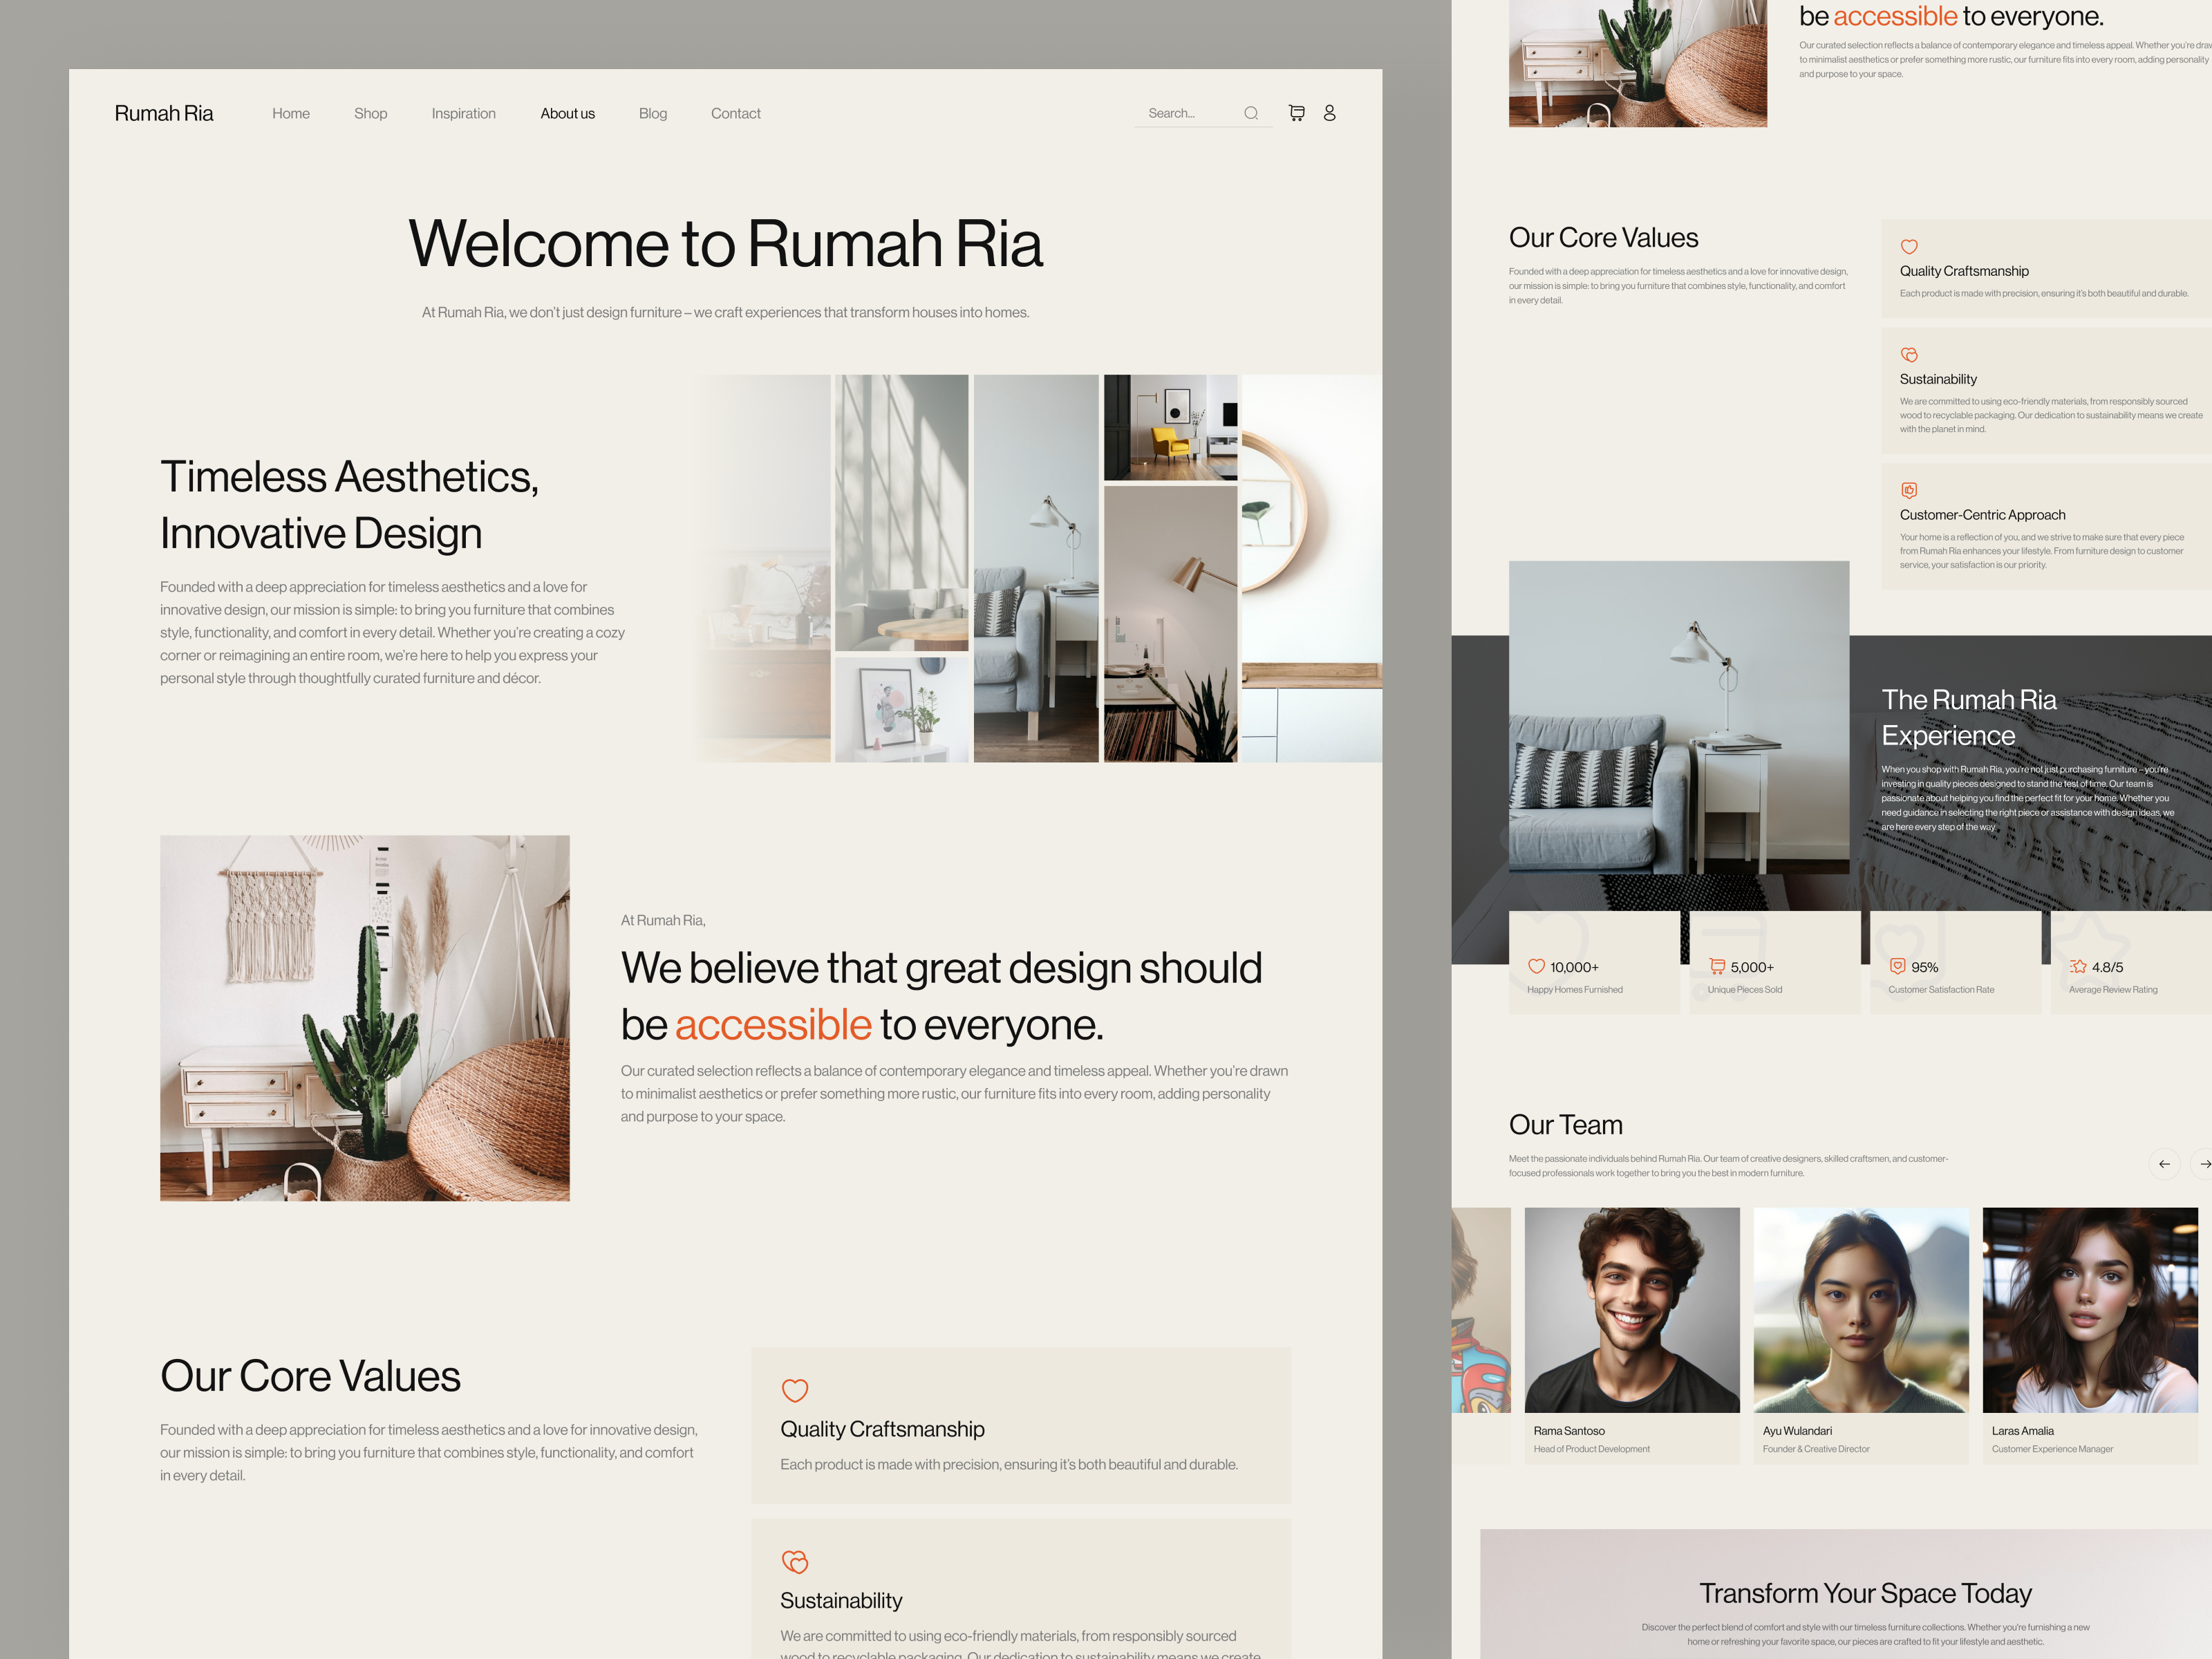Click the Sustainability hearts icon in left page

[794, 1561]
